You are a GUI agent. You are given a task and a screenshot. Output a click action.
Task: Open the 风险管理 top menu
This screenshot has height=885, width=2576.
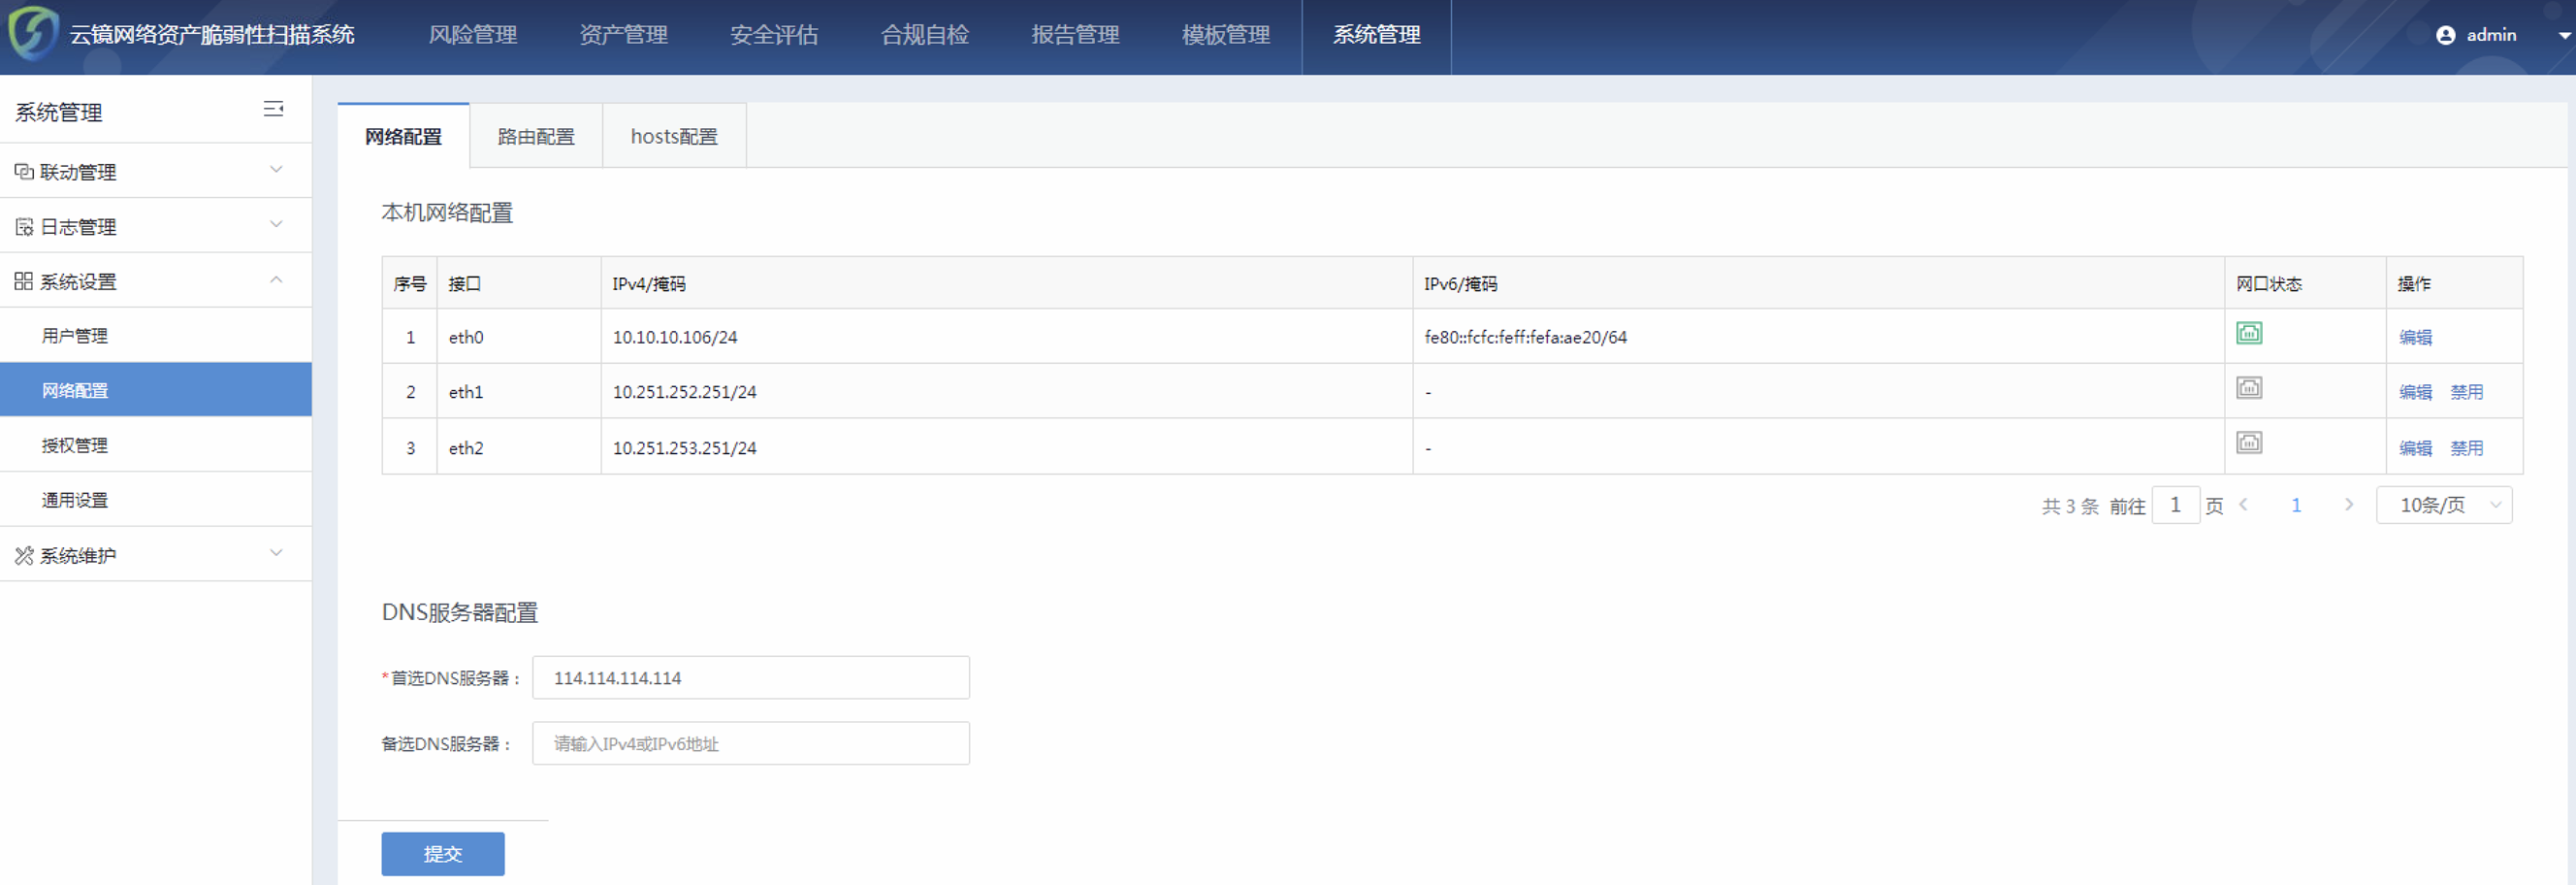click(x=473, y=35)
